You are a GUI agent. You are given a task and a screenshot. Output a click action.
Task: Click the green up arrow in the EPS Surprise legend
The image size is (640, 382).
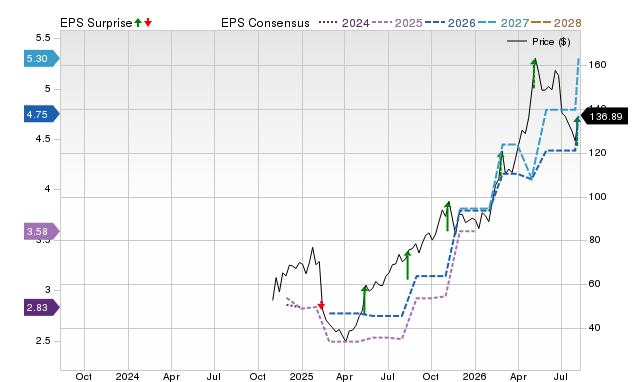[x=138, y=22]
